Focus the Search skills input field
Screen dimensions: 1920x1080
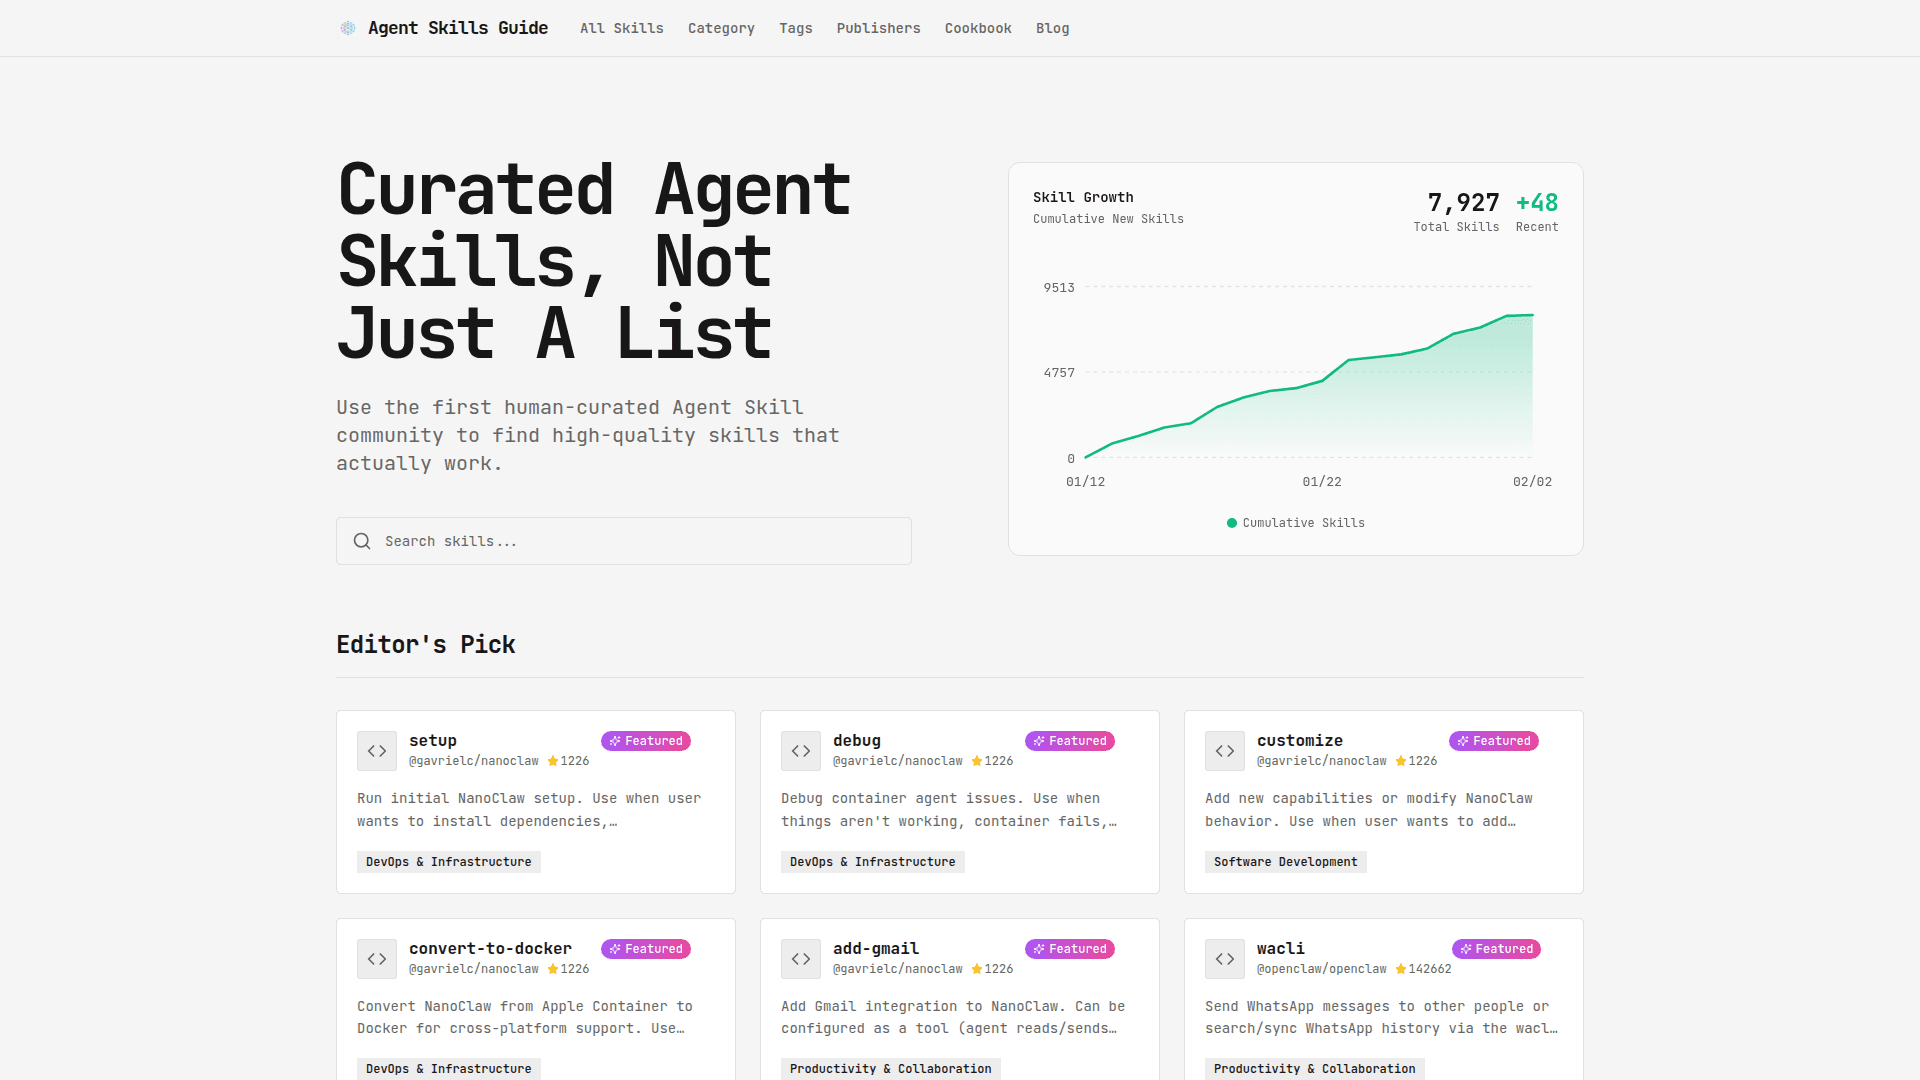pos(640,541)
